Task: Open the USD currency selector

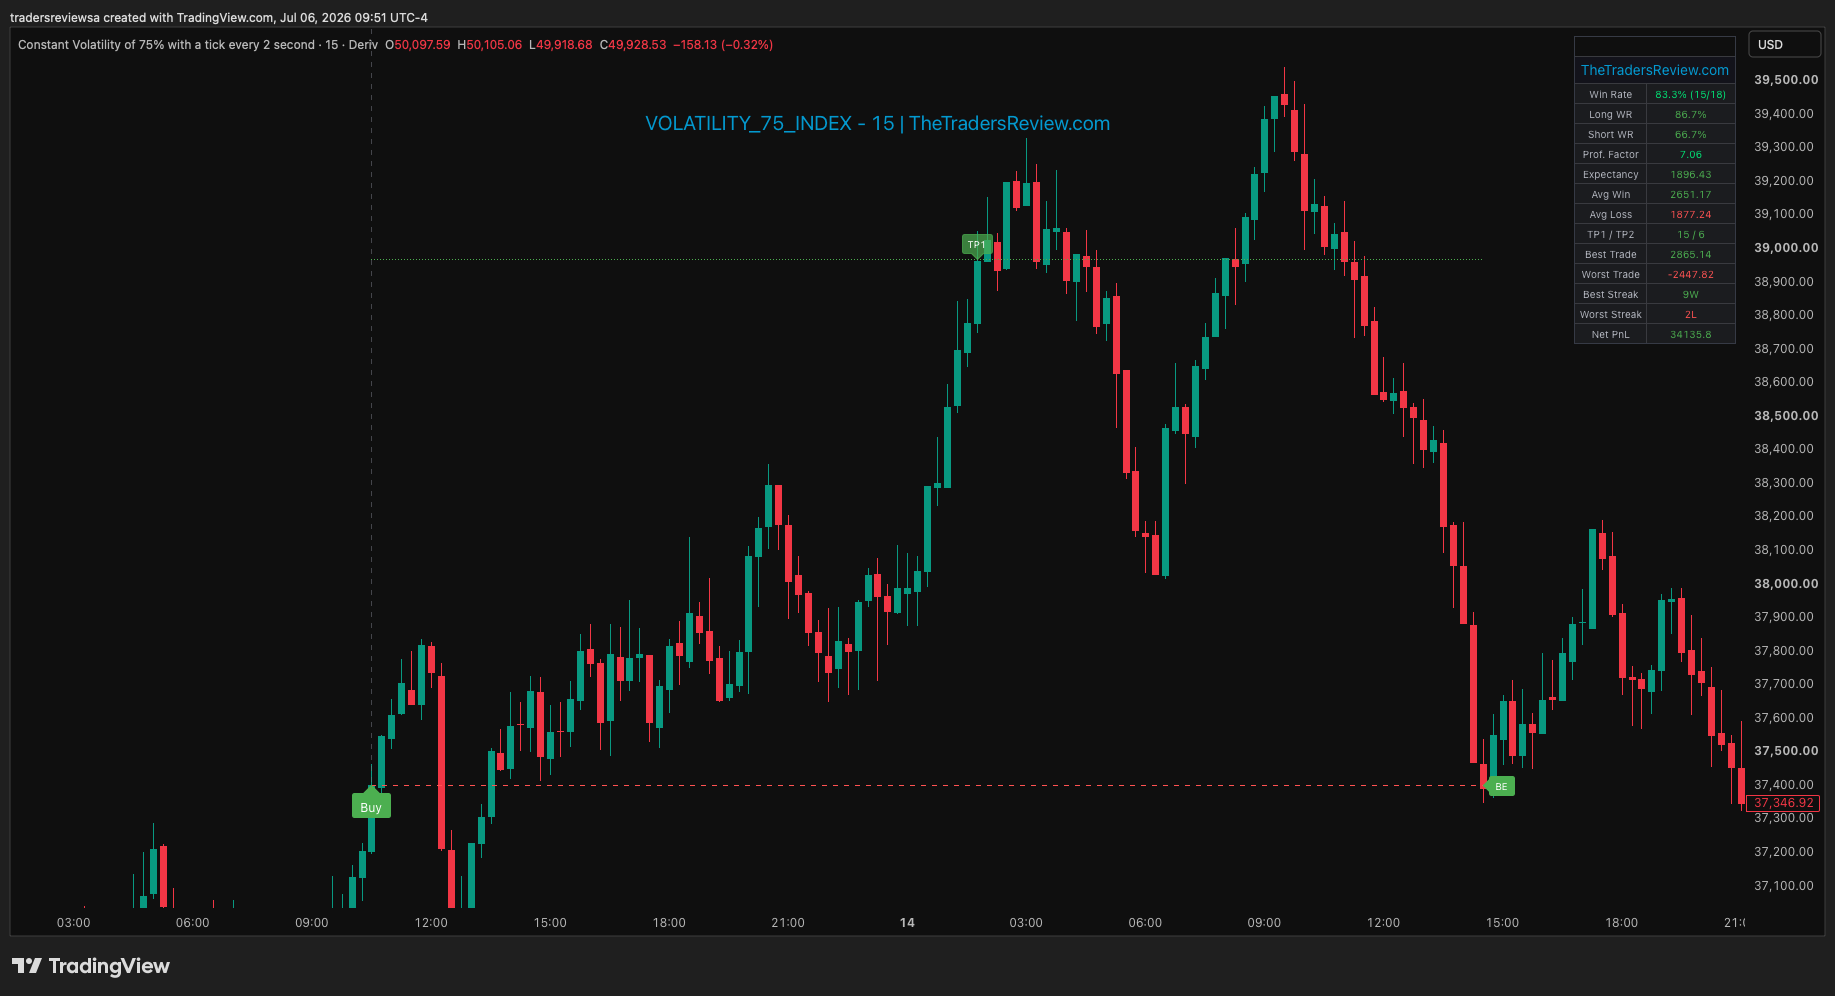Action: [x=1784, y=44]
